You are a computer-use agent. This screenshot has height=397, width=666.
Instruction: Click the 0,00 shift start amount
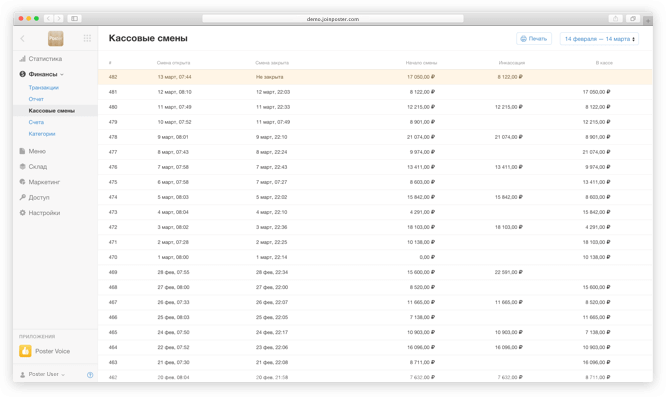tap(427, 257)
